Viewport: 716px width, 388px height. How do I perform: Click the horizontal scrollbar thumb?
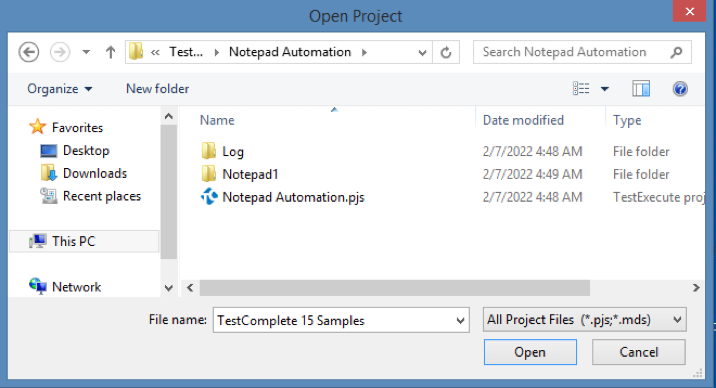point(395,288)
